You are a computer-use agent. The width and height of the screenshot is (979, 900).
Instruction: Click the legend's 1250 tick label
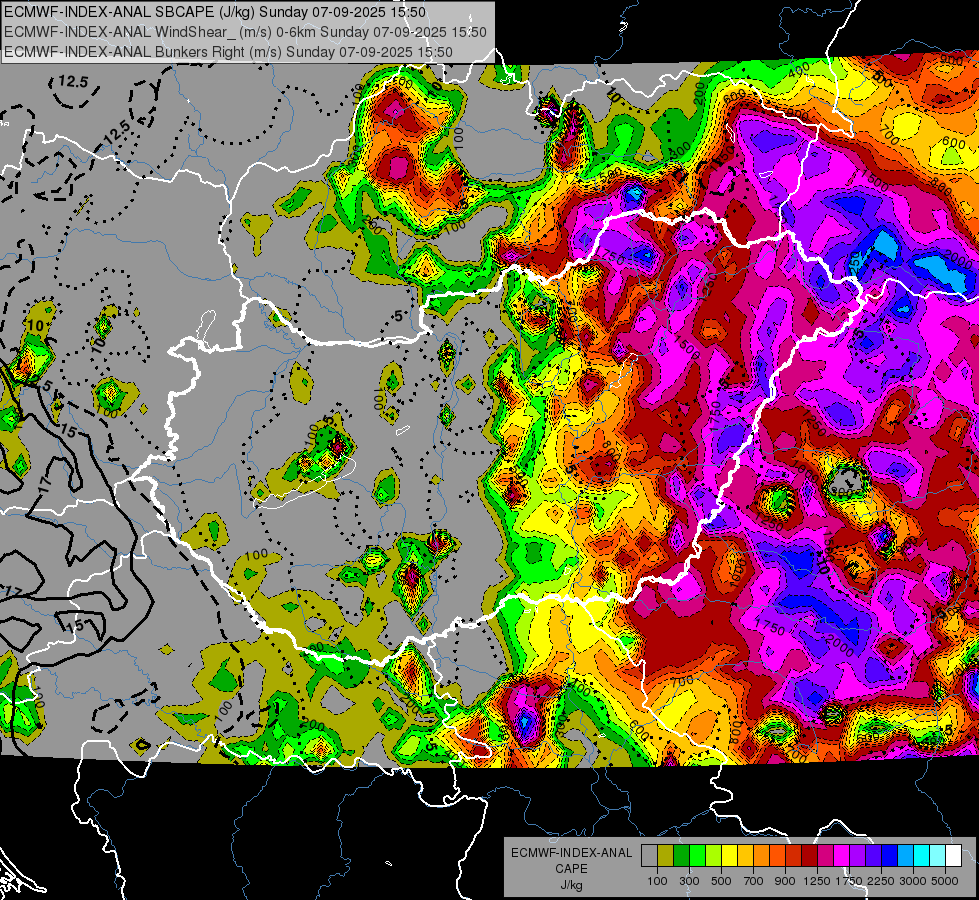(x=817, y=881)
